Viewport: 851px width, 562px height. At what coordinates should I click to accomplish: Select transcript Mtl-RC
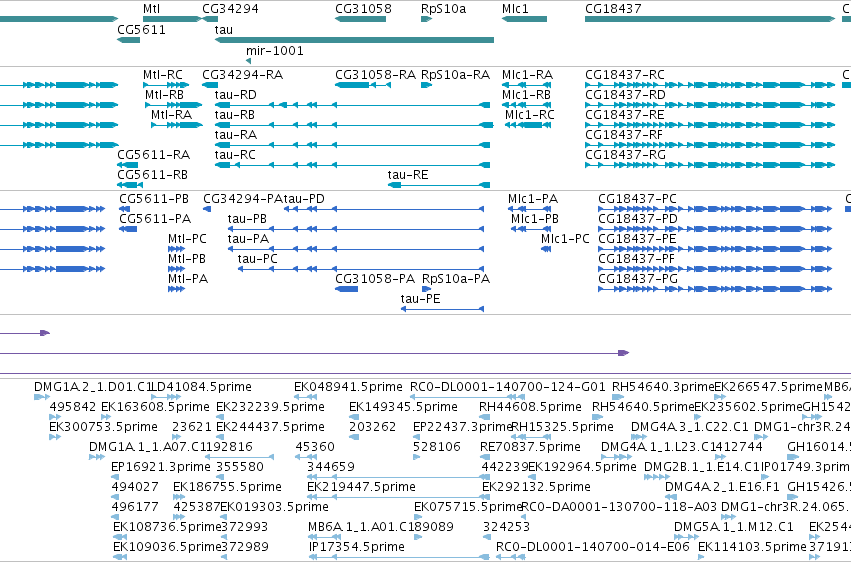[163, 74]
